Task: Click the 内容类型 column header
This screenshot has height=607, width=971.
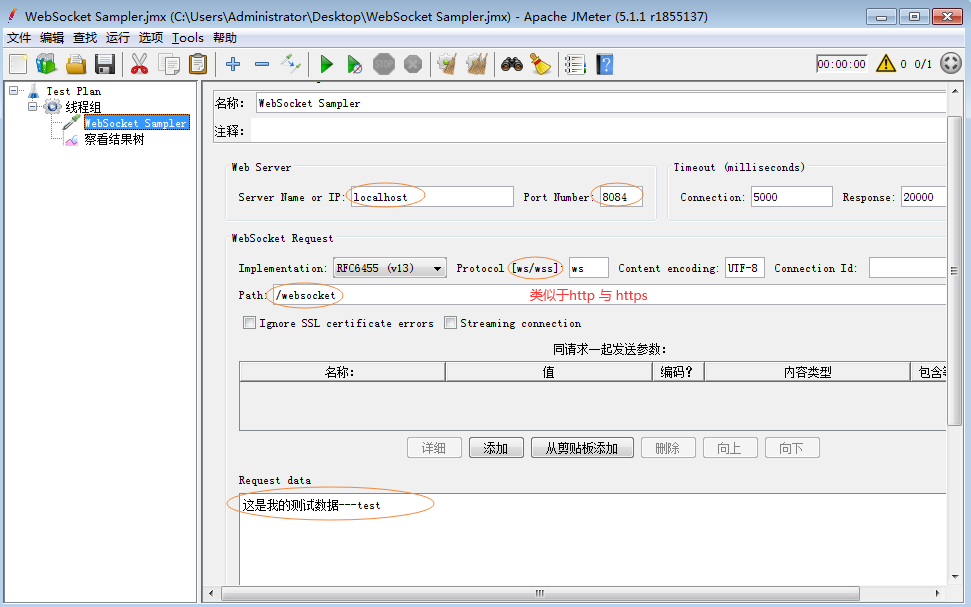Action: pyautogui.click(x=807, y=372)
